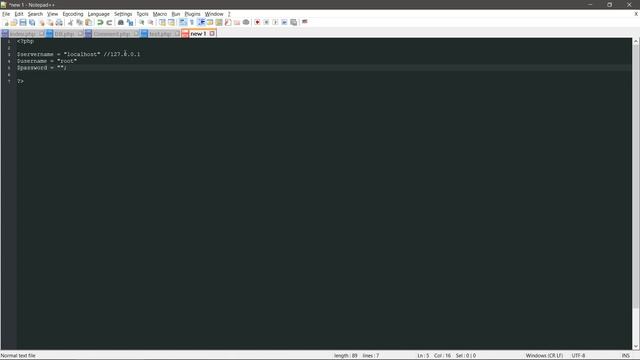Viewport: 640px width, 360px height.
Task: Click the Print toolbar icon
Action: click(x=59, y=22)
